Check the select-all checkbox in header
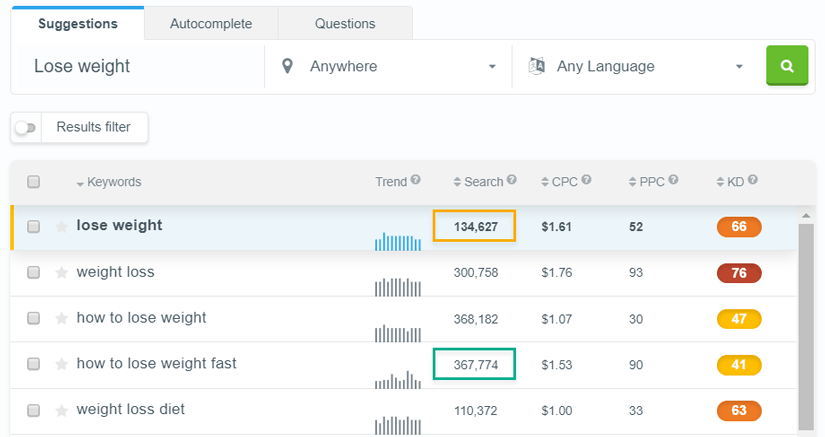Image resolution: width=825 pixels, height=437 pixels. 34,182
